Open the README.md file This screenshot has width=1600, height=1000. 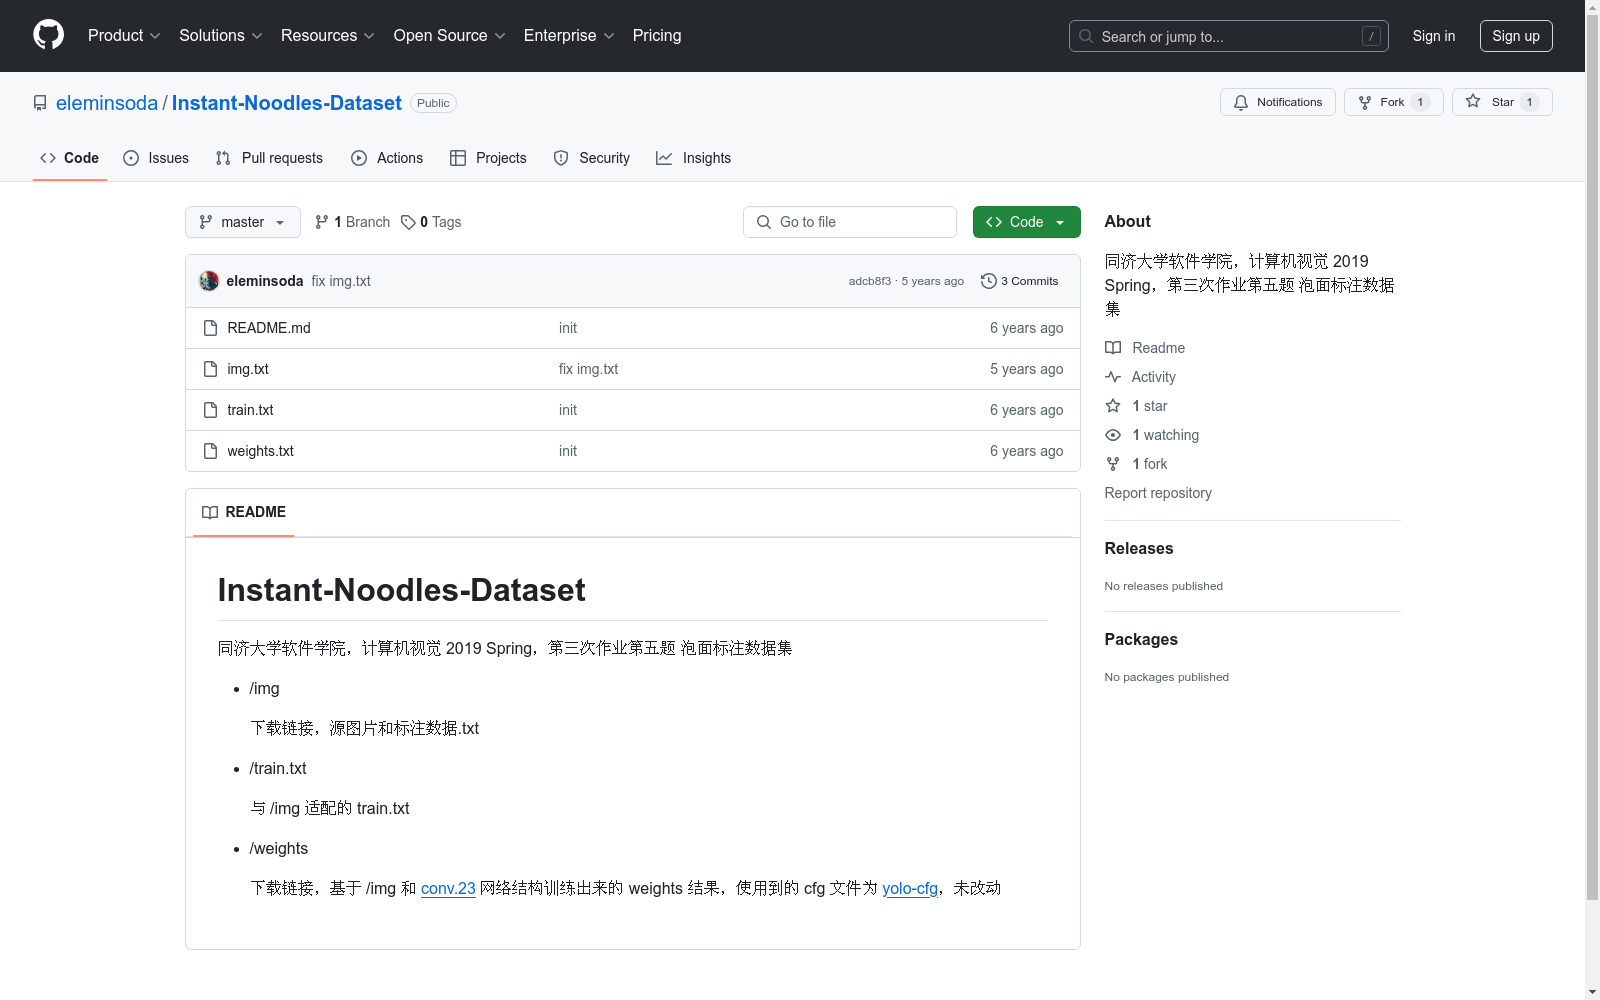coord(269,328)
